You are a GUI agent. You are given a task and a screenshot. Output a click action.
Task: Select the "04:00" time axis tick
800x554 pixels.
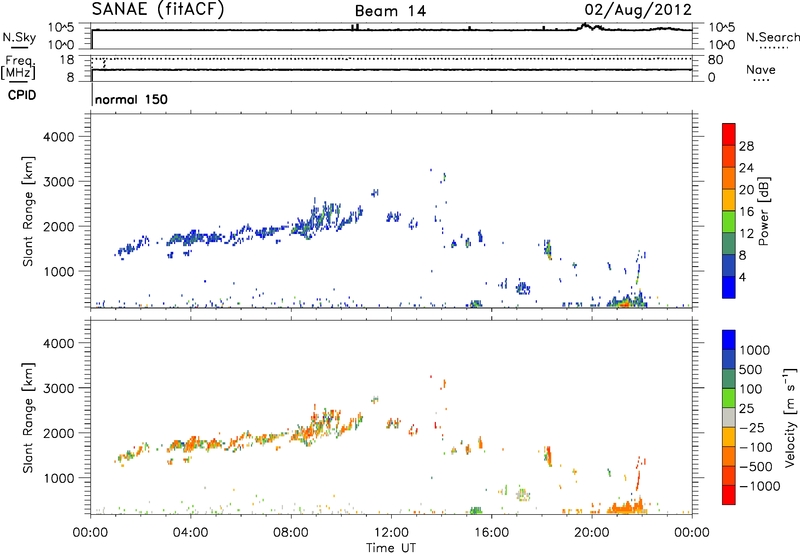click(x=190, y=533)
